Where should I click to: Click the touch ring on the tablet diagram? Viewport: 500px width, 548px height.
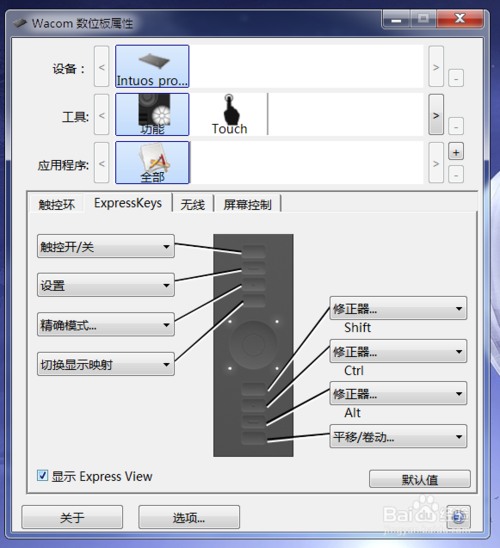pos(253,345)
